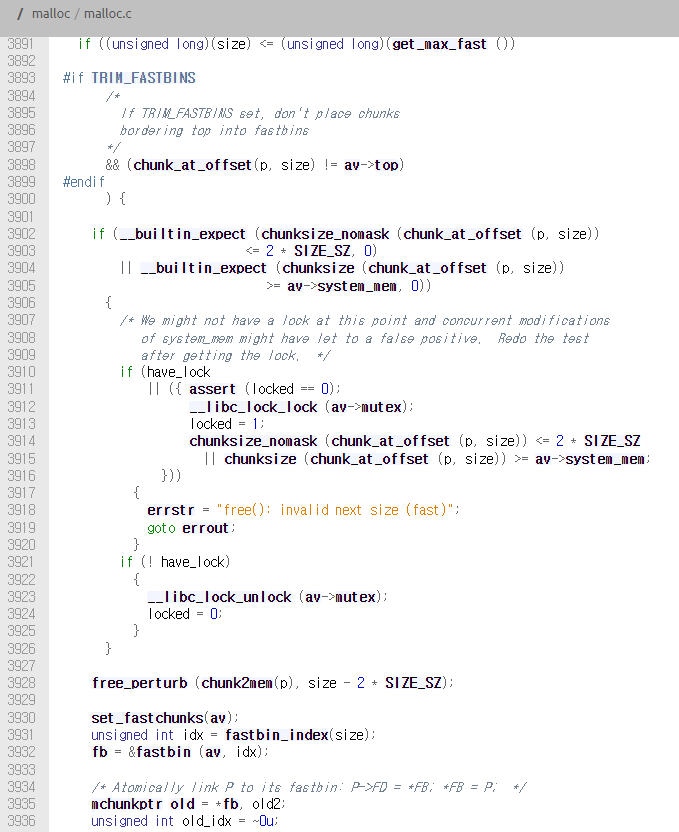Follow the chunk2mem identifier link

tap(237, 683)
